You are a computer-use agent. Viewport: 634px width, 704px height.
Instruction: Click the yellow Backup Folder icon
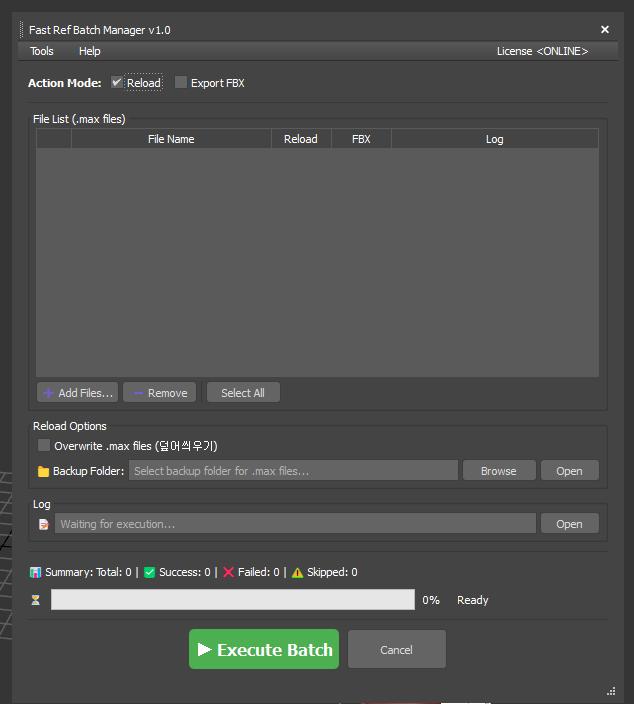pyautogui.click(x=43, y=471)
